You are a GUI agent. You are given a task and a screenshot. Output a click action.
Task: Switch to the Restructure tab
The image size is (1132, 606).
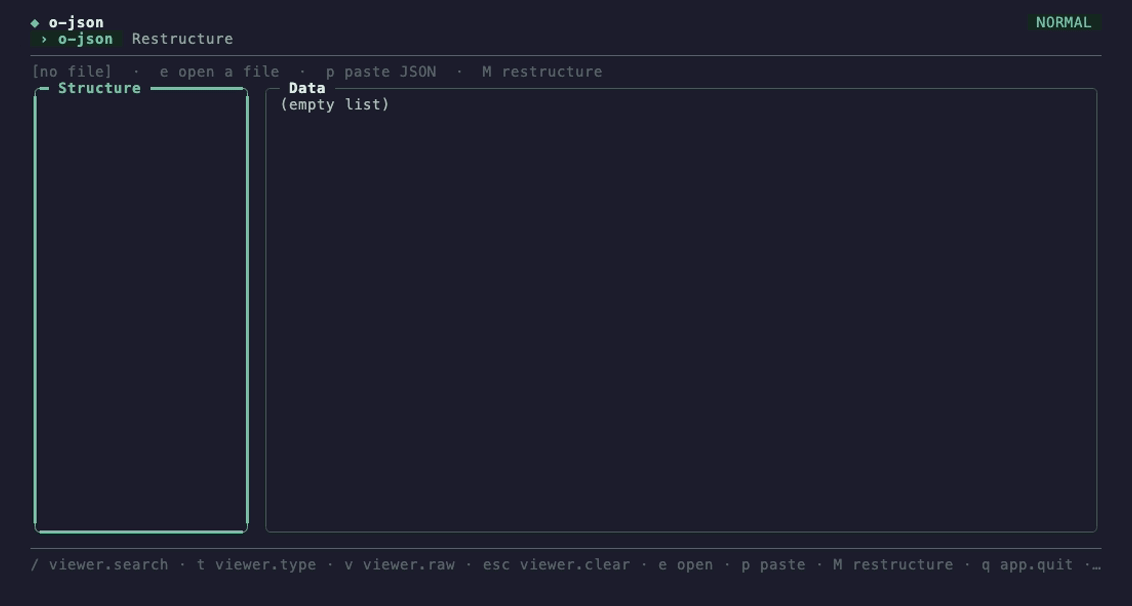(182, 39)
